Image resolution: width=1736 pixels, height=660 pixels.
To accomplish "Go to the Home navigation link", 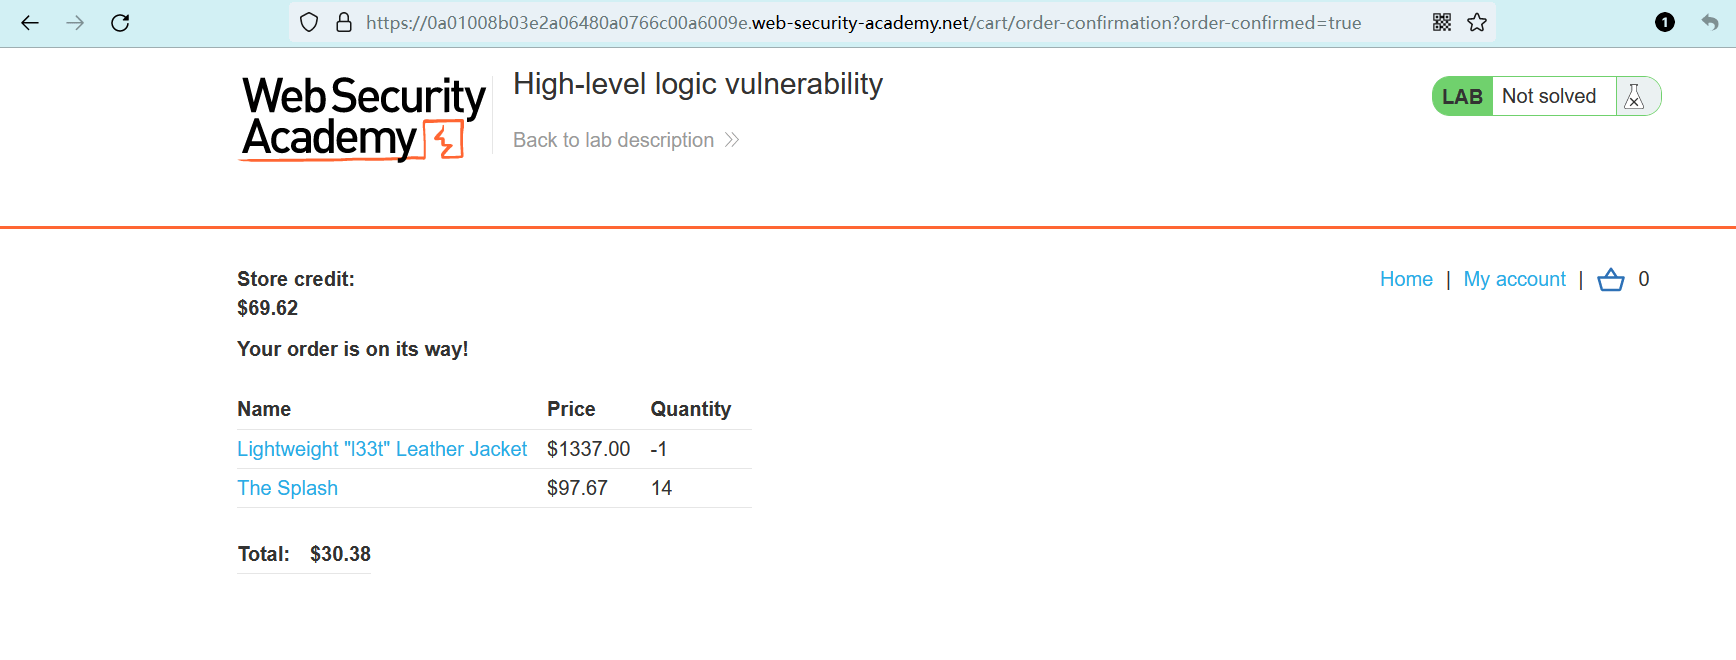I will pyautogui.click(x=1405, y=280).
